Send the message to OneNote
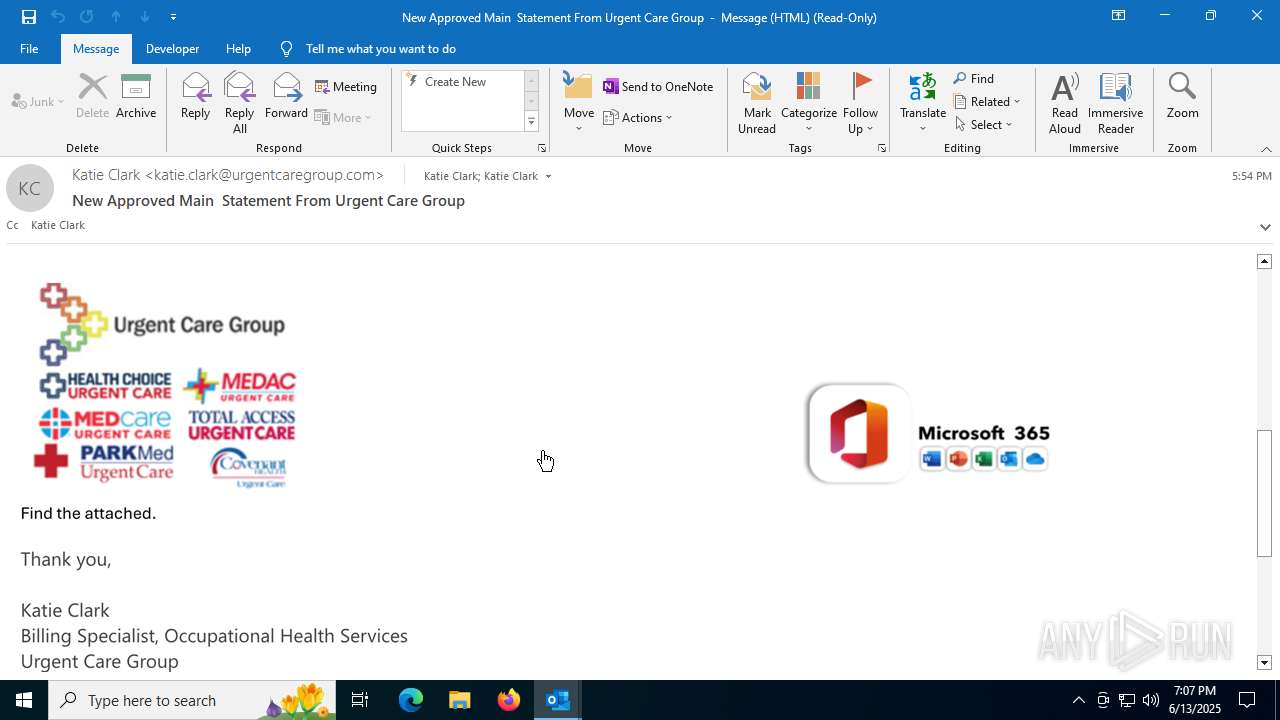The height and width of the screenshot is (720, 1280). (x=659, y=87)
